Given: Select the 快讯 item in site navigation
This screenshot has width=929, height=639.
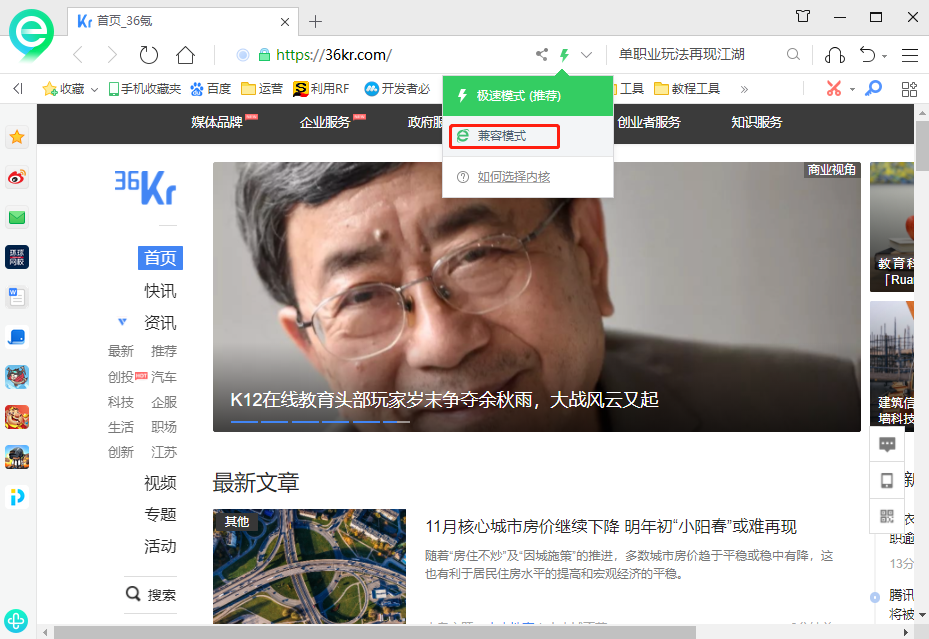Looking at the screenshot, I should (x=158, y=289).
